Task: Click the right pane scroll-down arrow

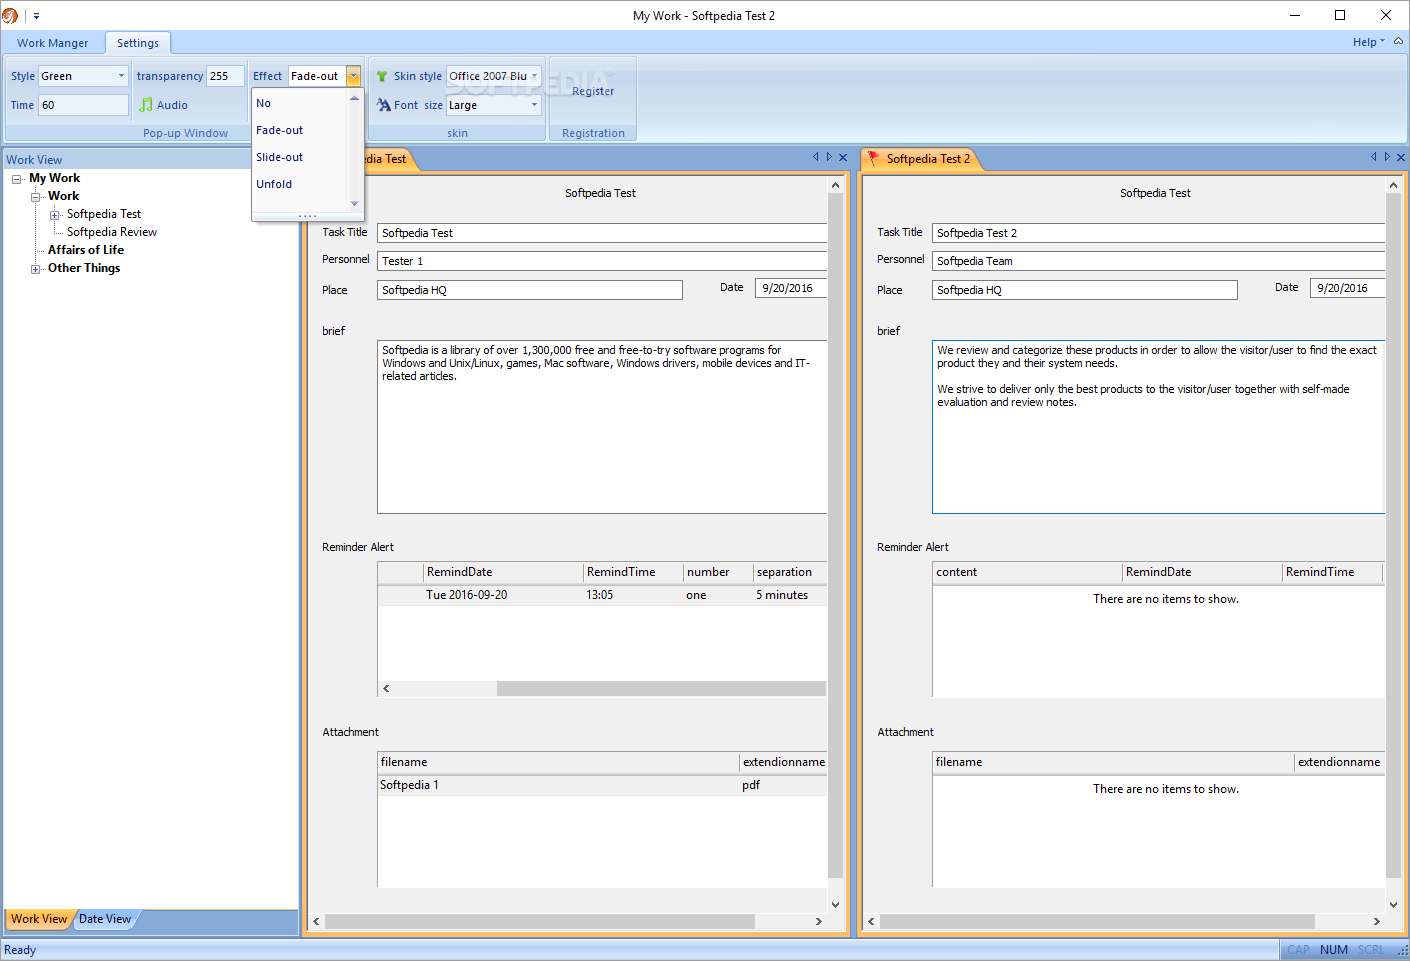Action: (1393, 905)
